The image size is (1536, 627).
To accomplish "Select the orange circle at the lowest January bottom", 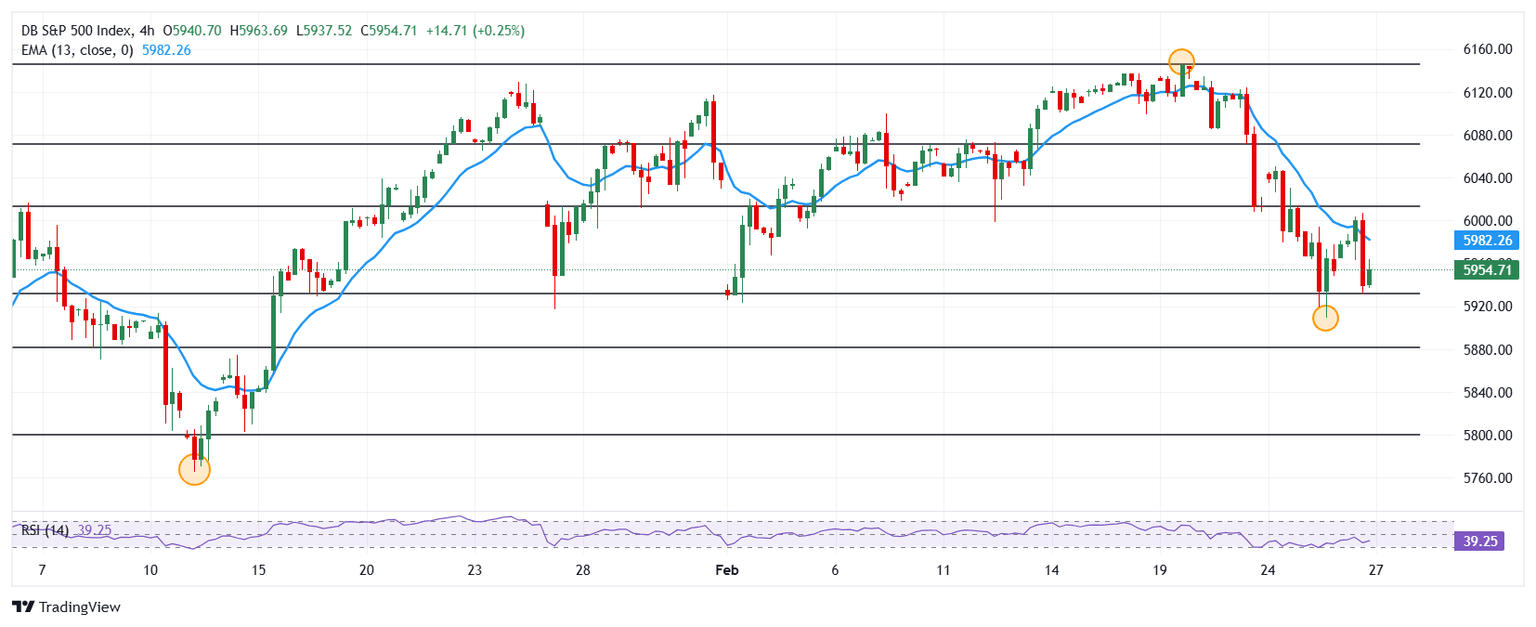I will coord(194,469).
